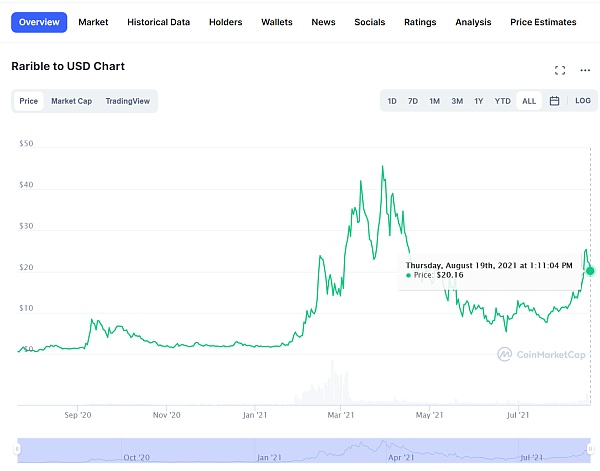Grab the left range slider handle
Image resolution: width=600 pixels, height=471 pixels.
[17, 449]
